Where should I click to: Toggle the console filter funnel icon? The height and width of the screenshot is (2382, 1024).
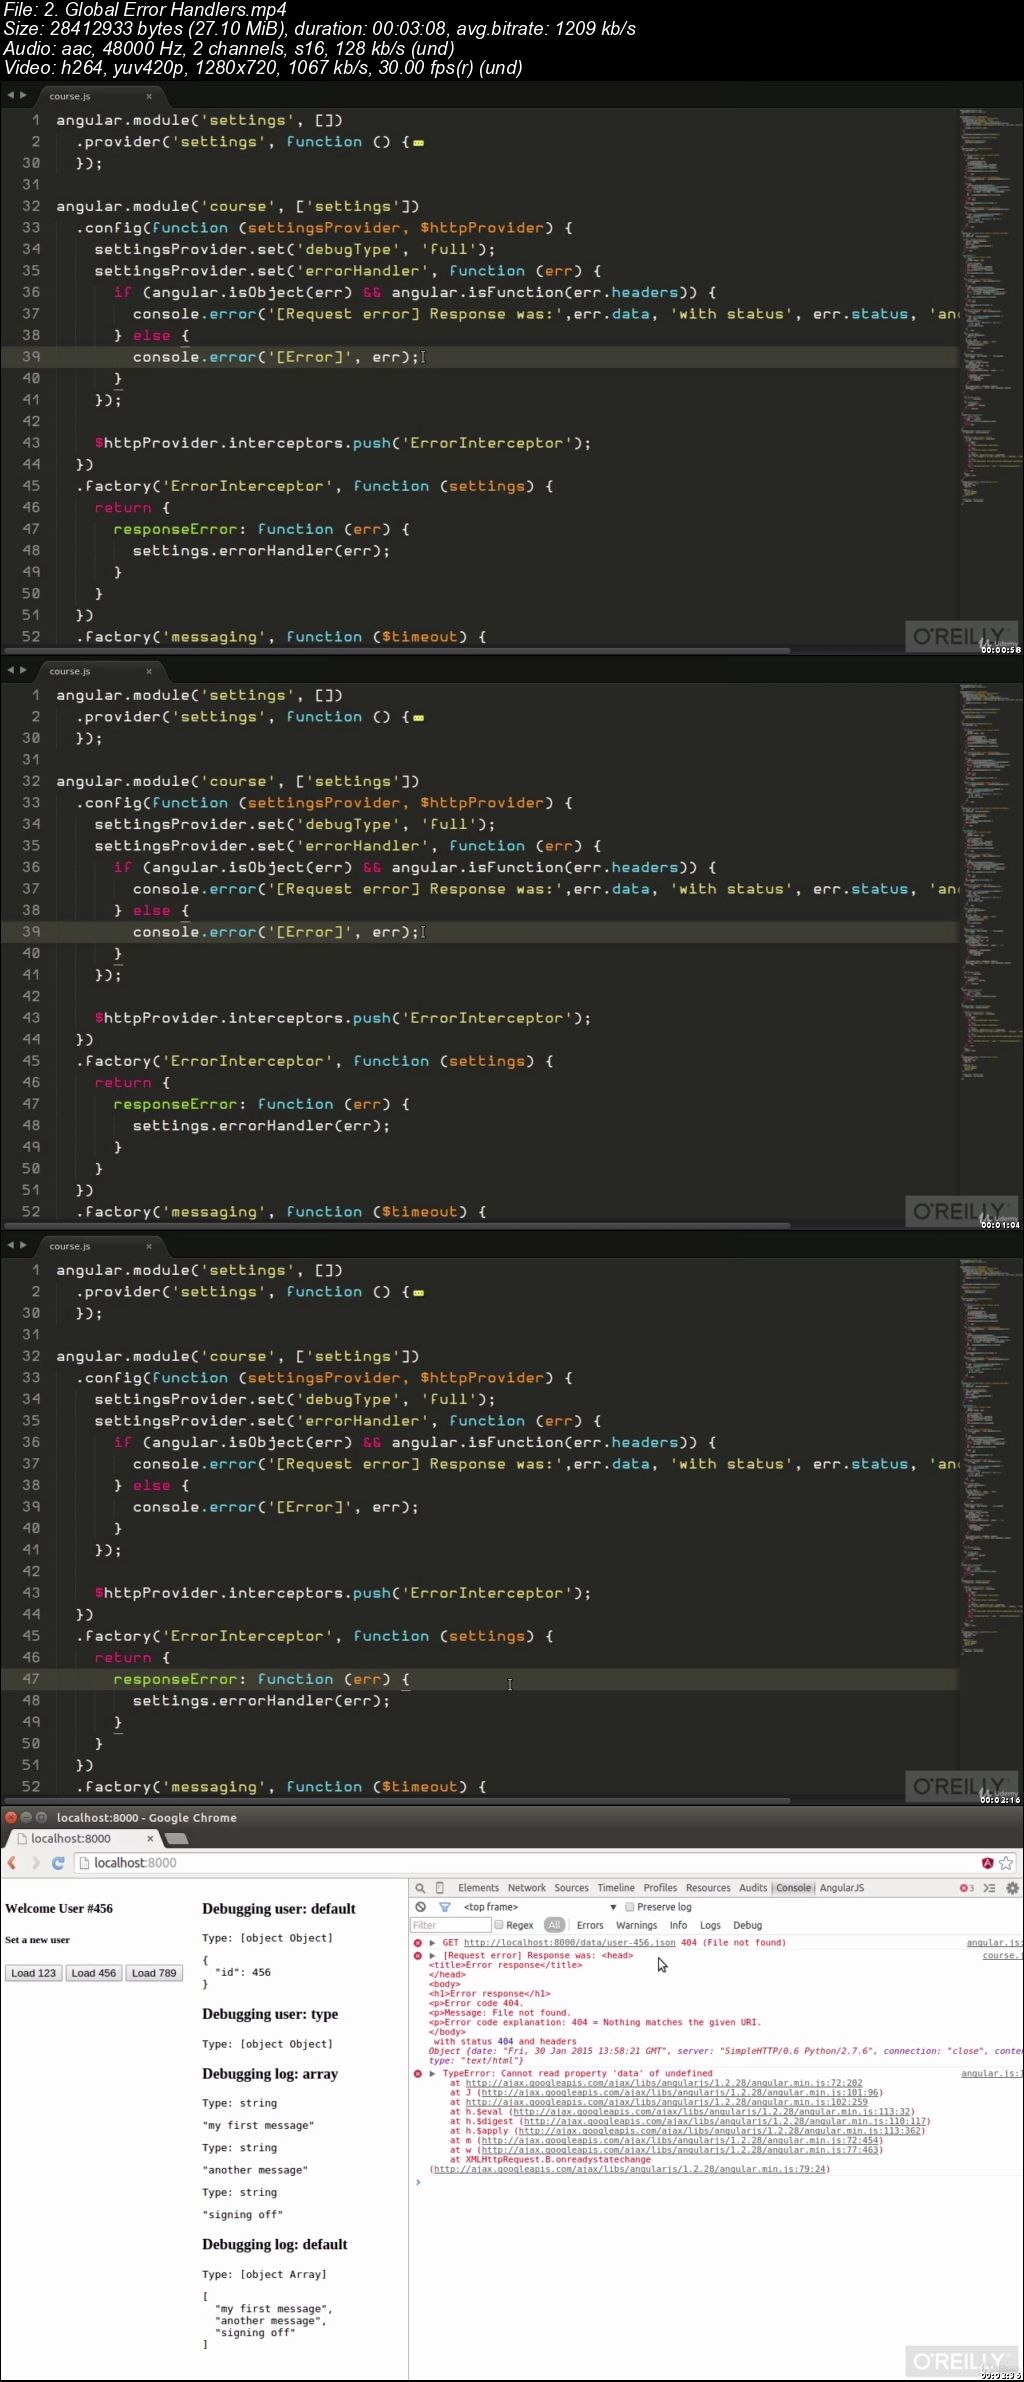pos(445,1907)
